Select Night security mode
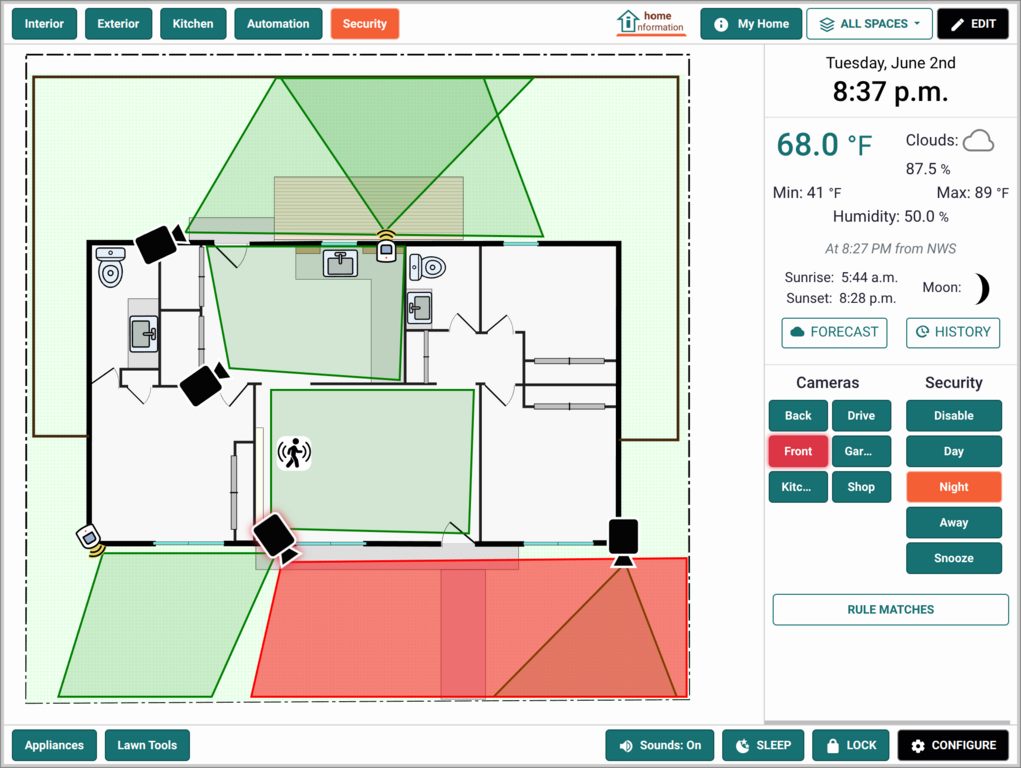Screen dimensions: 1021x768 (953, 487)
